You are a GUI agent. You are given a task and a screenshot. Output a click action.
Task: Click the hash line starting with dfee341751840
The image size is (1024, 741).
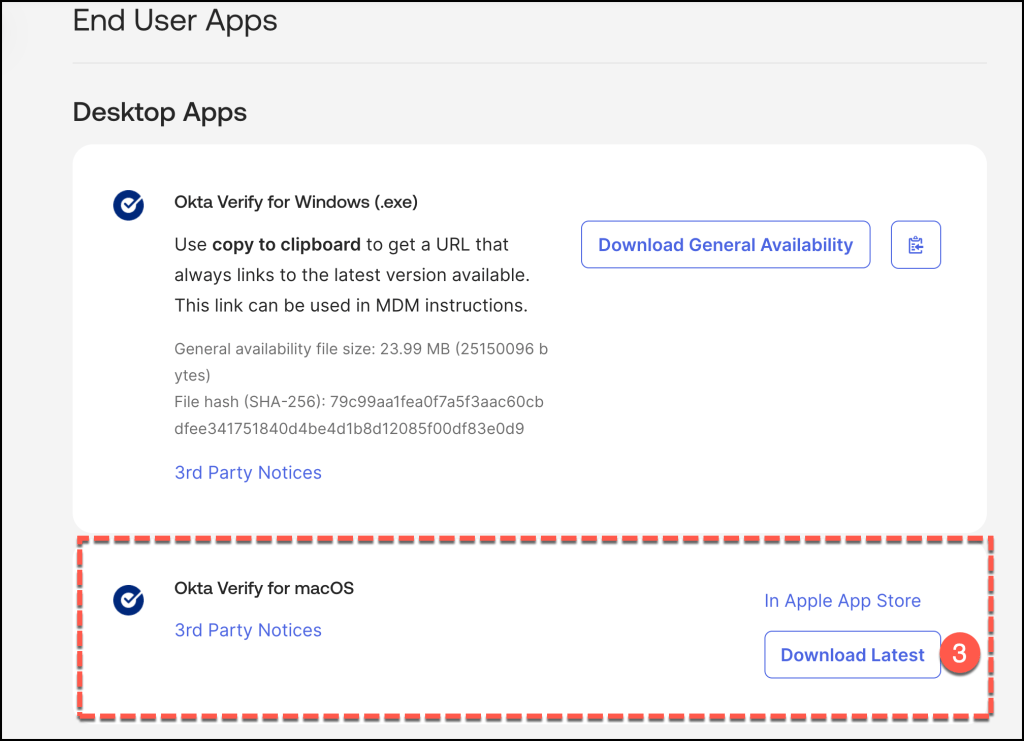[x=350, y=428]
